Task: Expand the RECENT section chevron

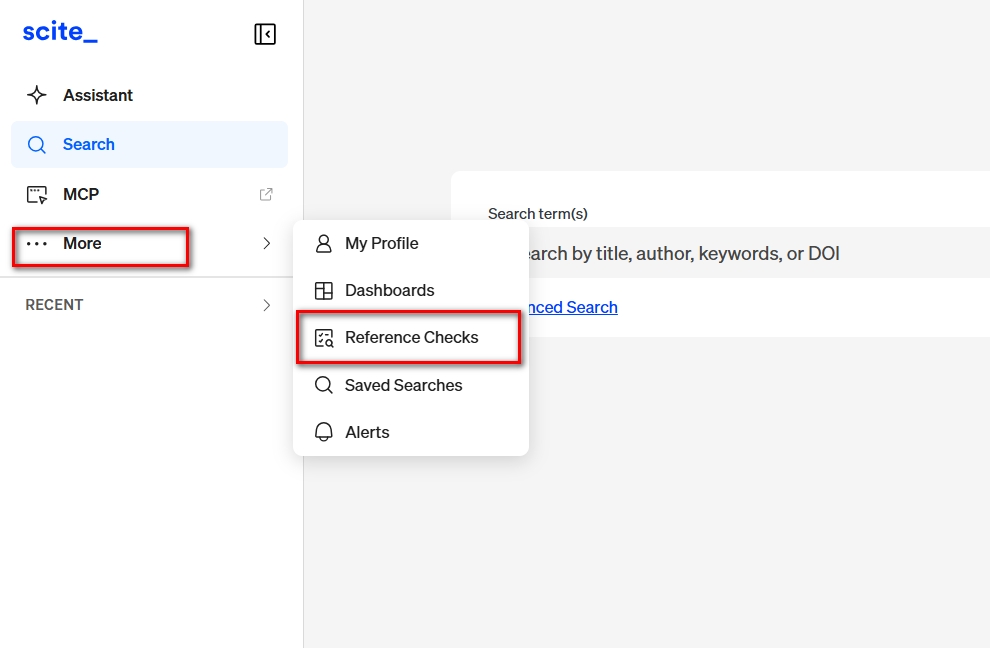Action: point(266,305)
